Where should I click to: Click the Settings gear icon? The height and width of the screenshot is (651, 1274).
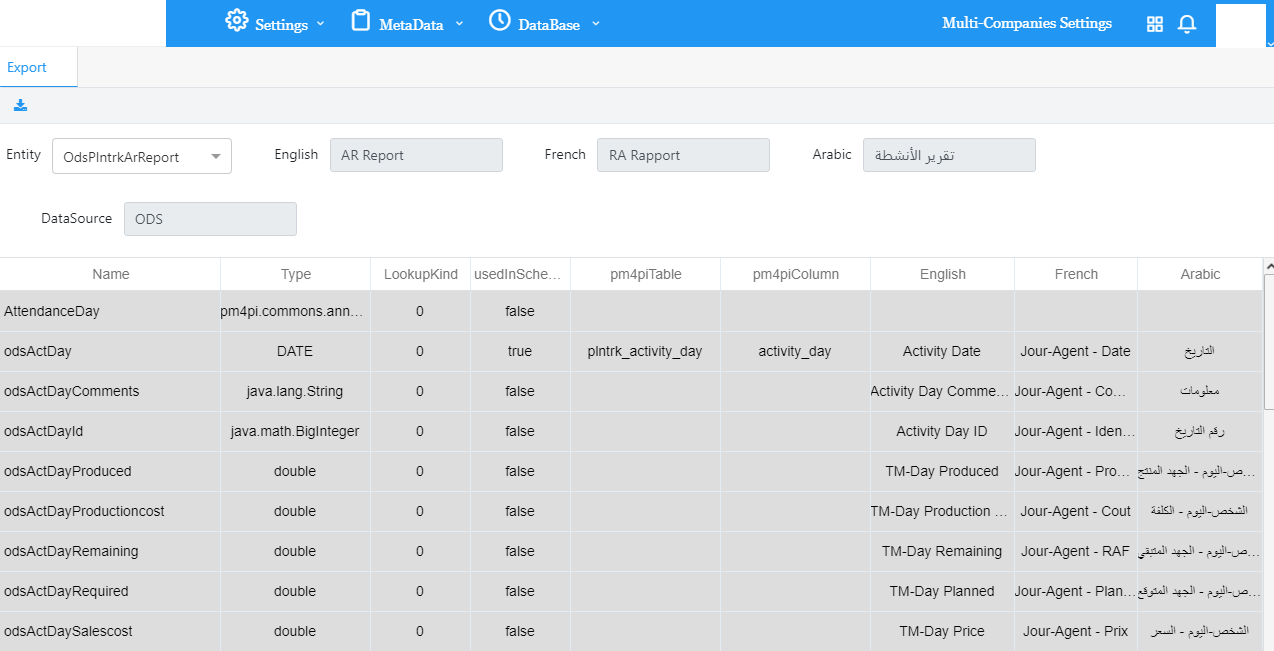coord(236,21)
